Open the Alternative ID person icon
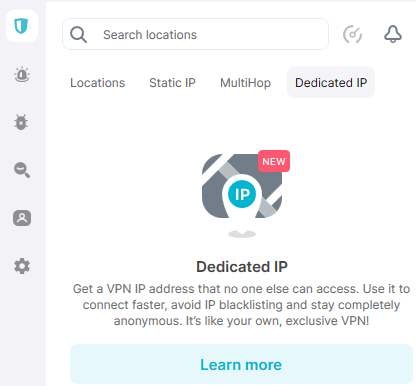Viewport: 416px width, 386px height. (x=22, y=218)
